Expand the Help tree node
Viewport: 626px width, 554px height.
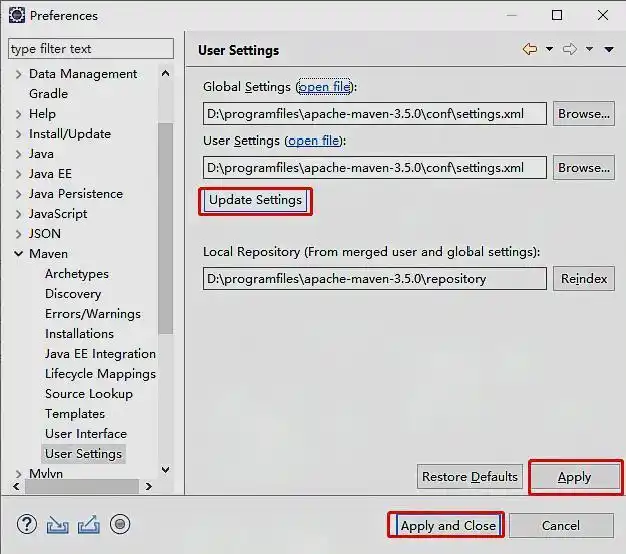[18, 114]
